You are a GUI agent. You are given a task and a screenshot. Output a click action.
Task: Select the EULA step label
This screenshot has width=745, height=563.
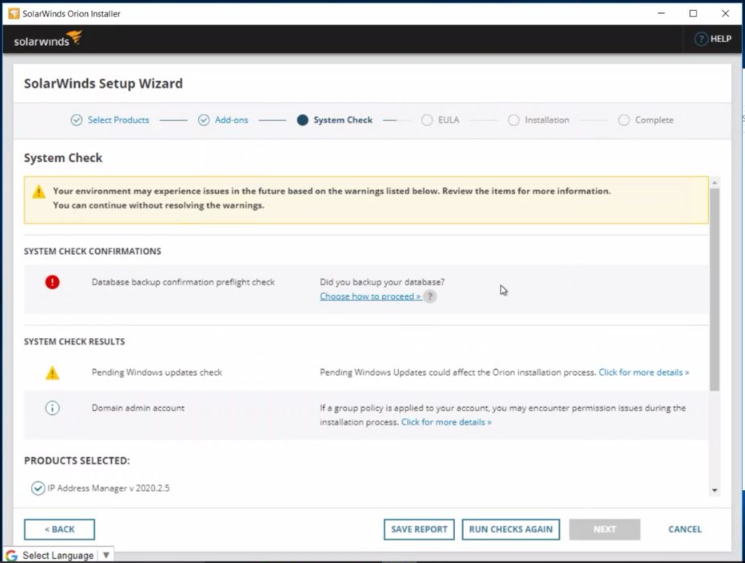pos(449,120)
